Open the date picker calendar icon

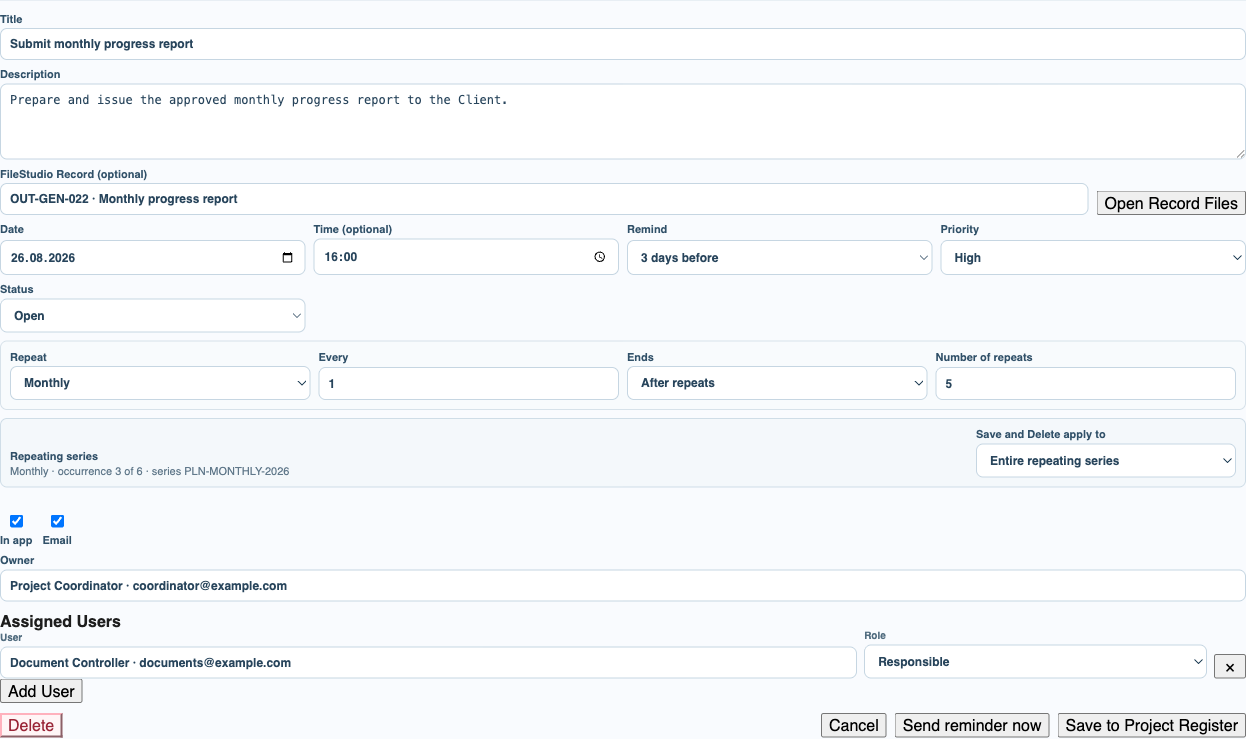click(x=288, y=258)
